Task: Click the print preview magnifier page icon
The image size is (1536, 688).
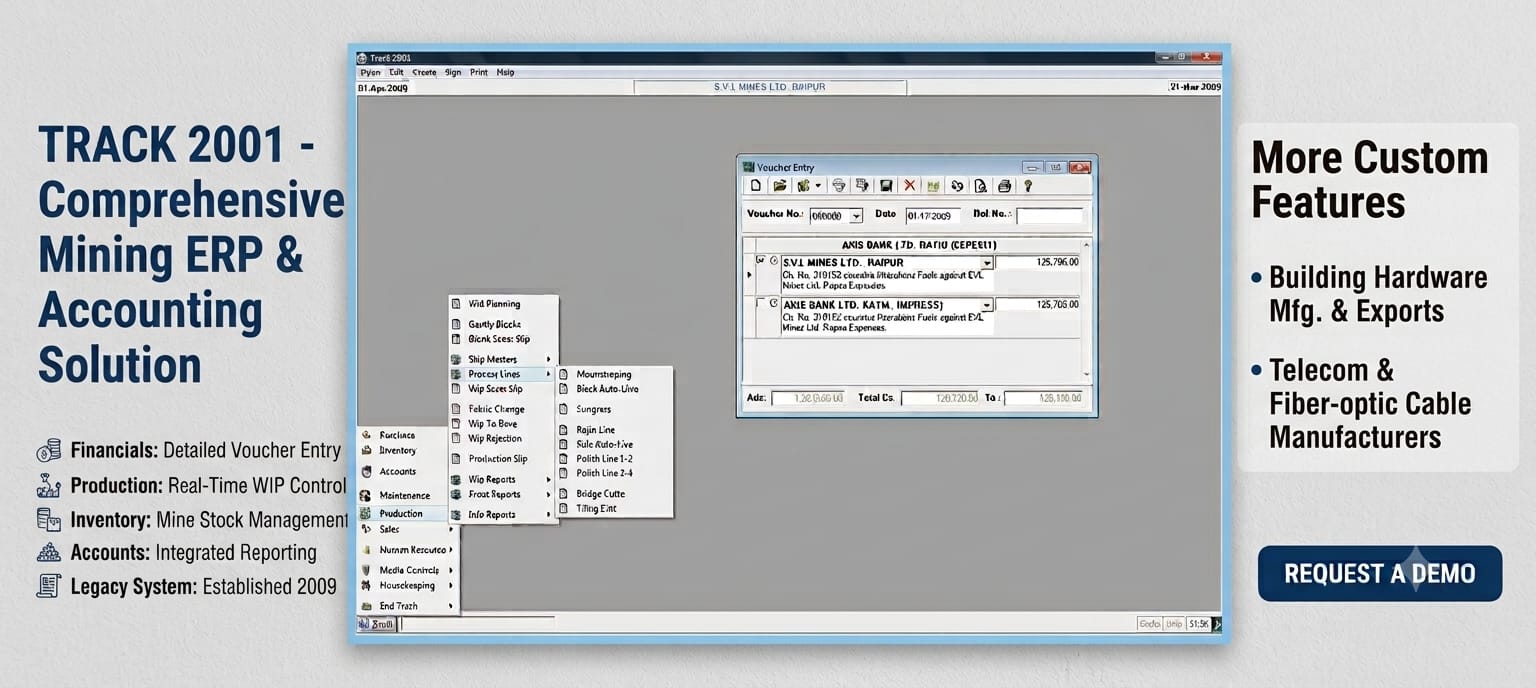Action: pos(981,185)
